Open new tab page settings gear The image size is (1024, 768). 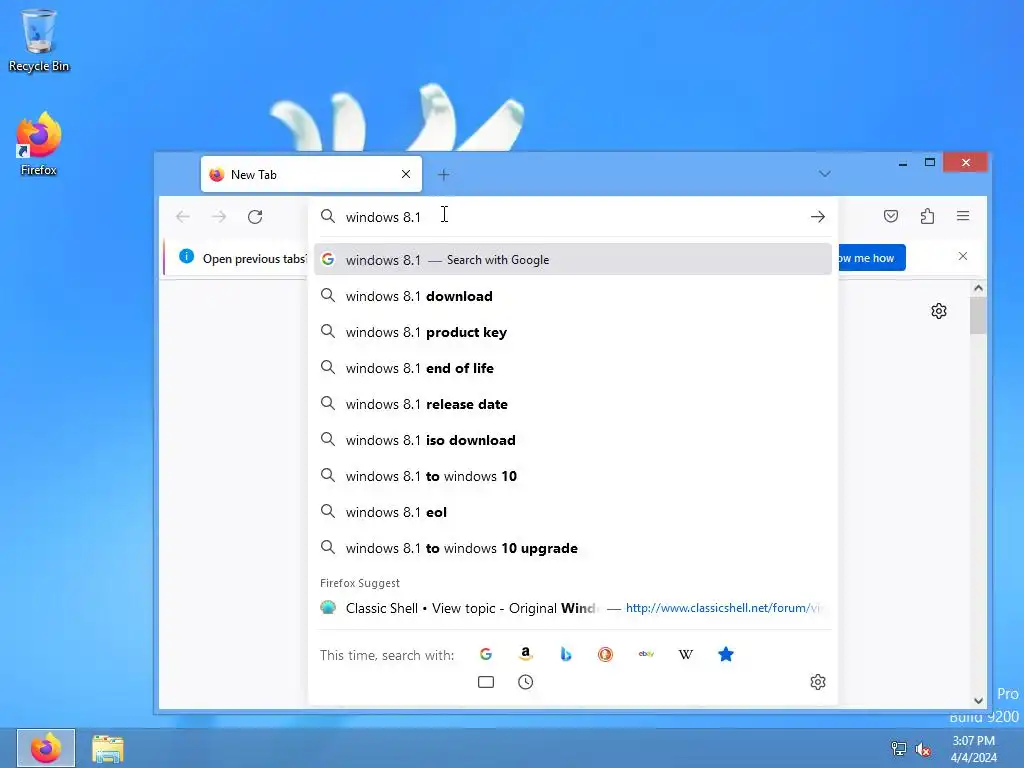tap(938, 311)
